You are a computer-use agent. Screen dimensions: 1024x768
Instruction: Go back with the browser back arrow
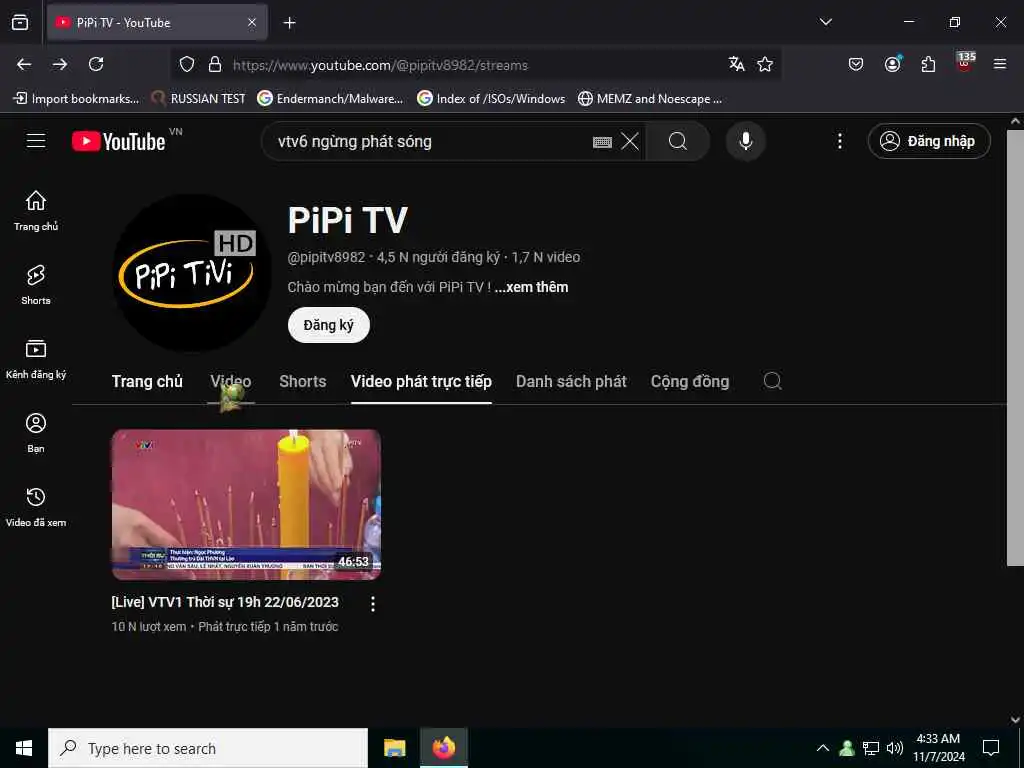point(24,64)
